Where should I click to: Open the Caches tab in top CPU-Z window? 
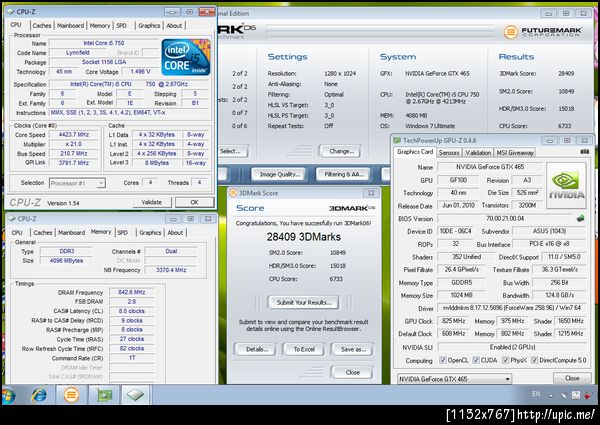pos(42,26)
